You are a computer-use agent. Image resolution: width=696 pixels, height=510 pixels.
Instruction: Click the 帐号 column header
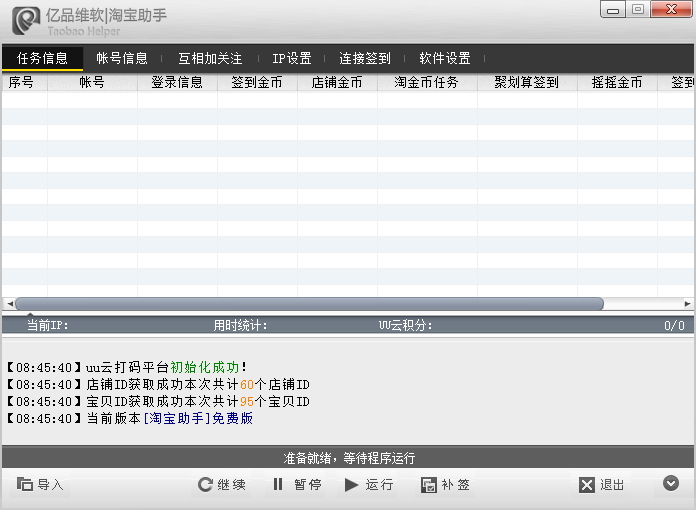coord(91,83)
